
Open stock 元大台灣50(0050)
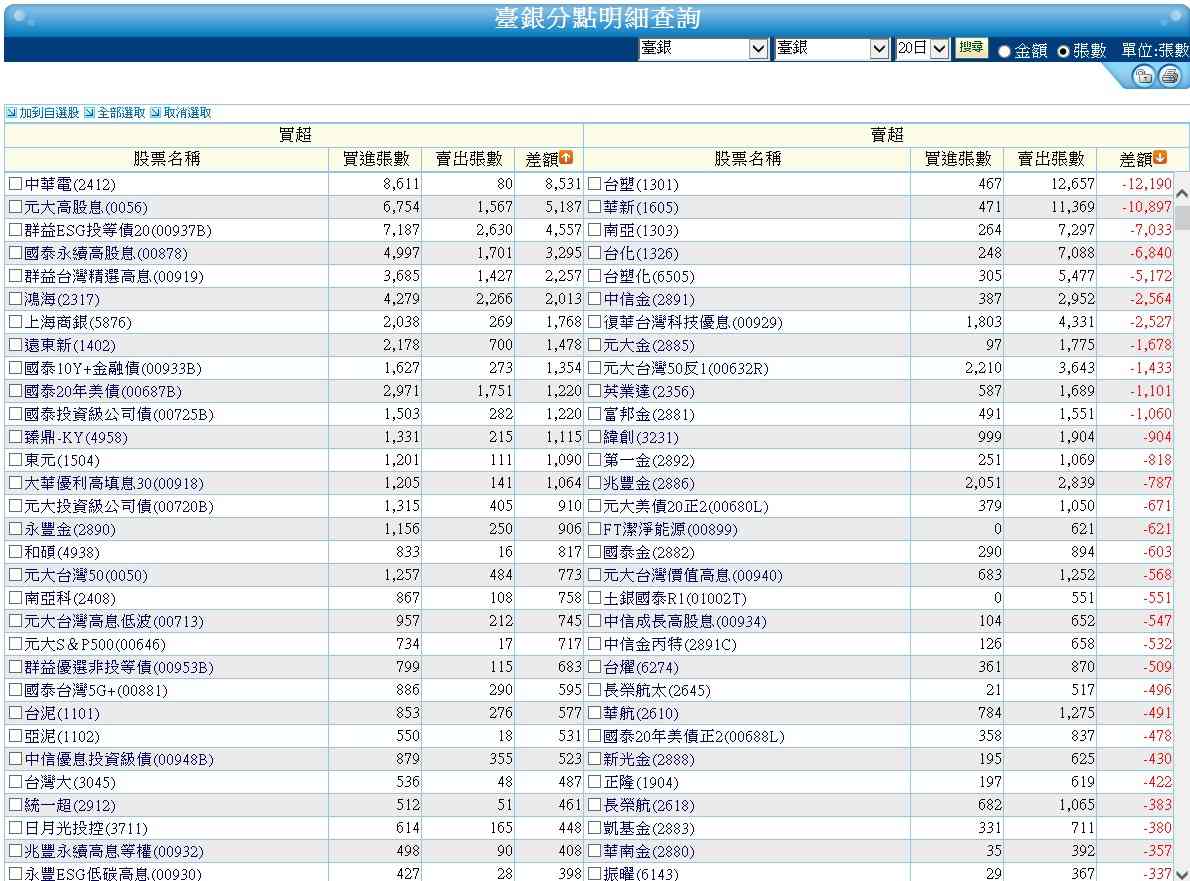pyautogui.click(x=86, y=575)
